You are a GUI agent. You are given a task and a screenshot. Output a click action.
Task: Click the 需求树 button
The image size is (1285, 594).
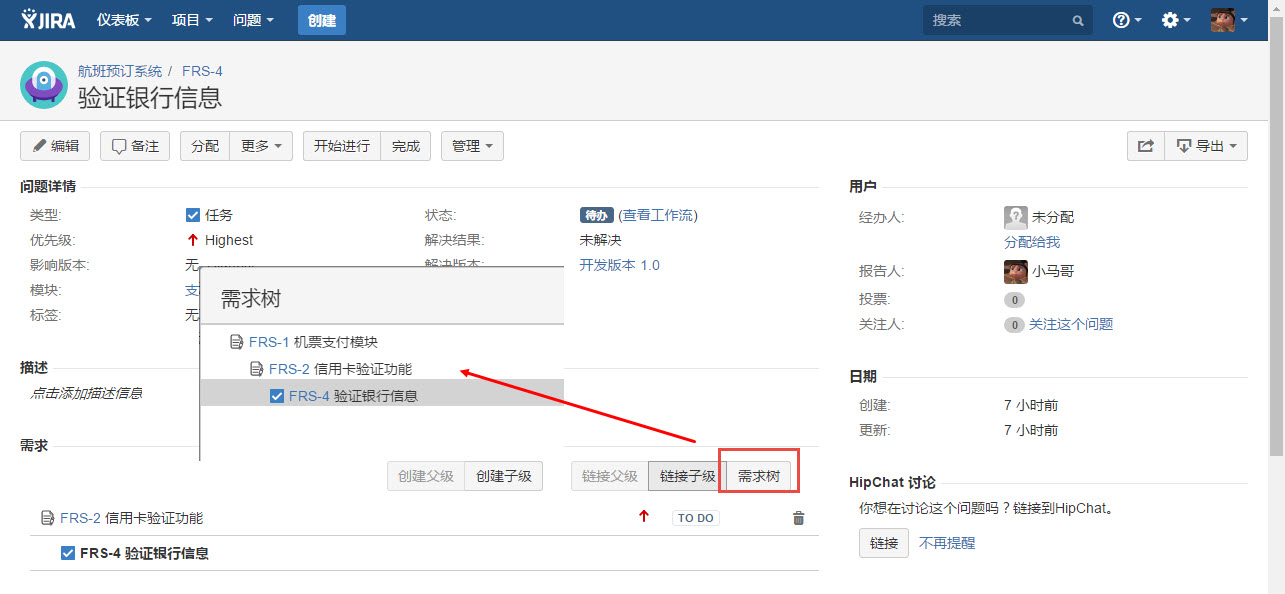click(759, 476)
